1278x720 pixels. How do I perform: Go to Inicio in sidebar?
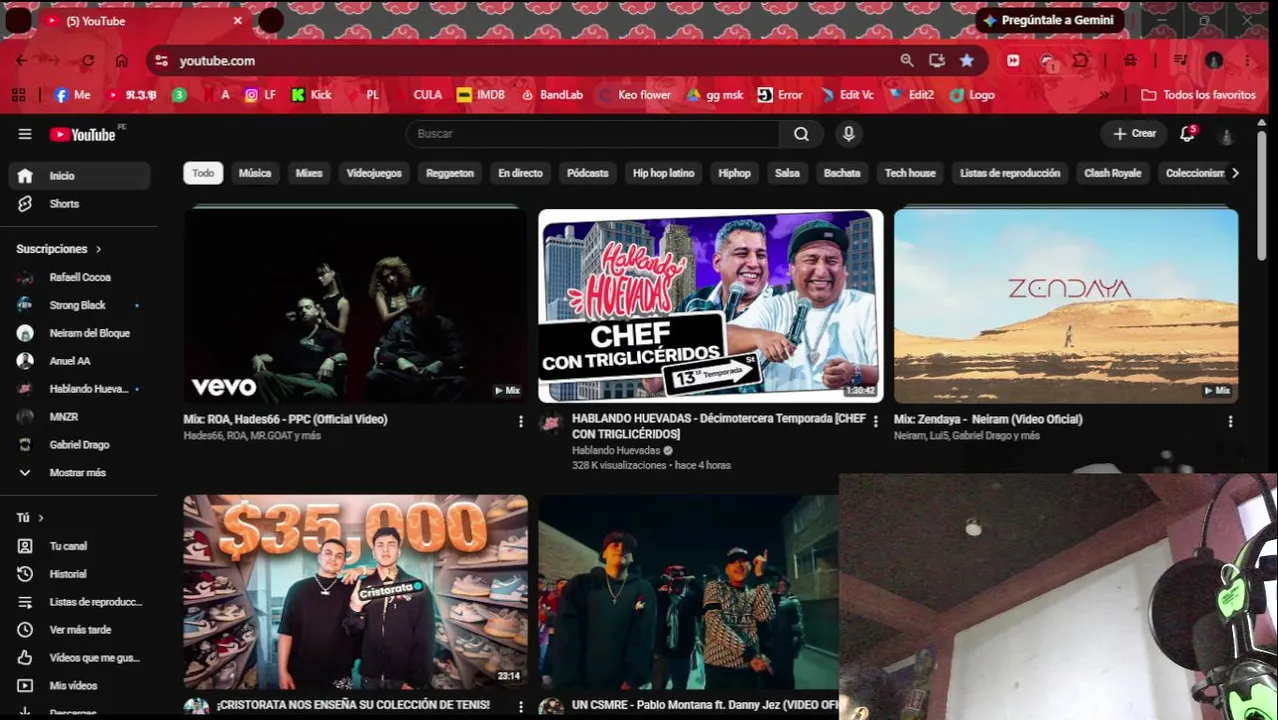80,176
